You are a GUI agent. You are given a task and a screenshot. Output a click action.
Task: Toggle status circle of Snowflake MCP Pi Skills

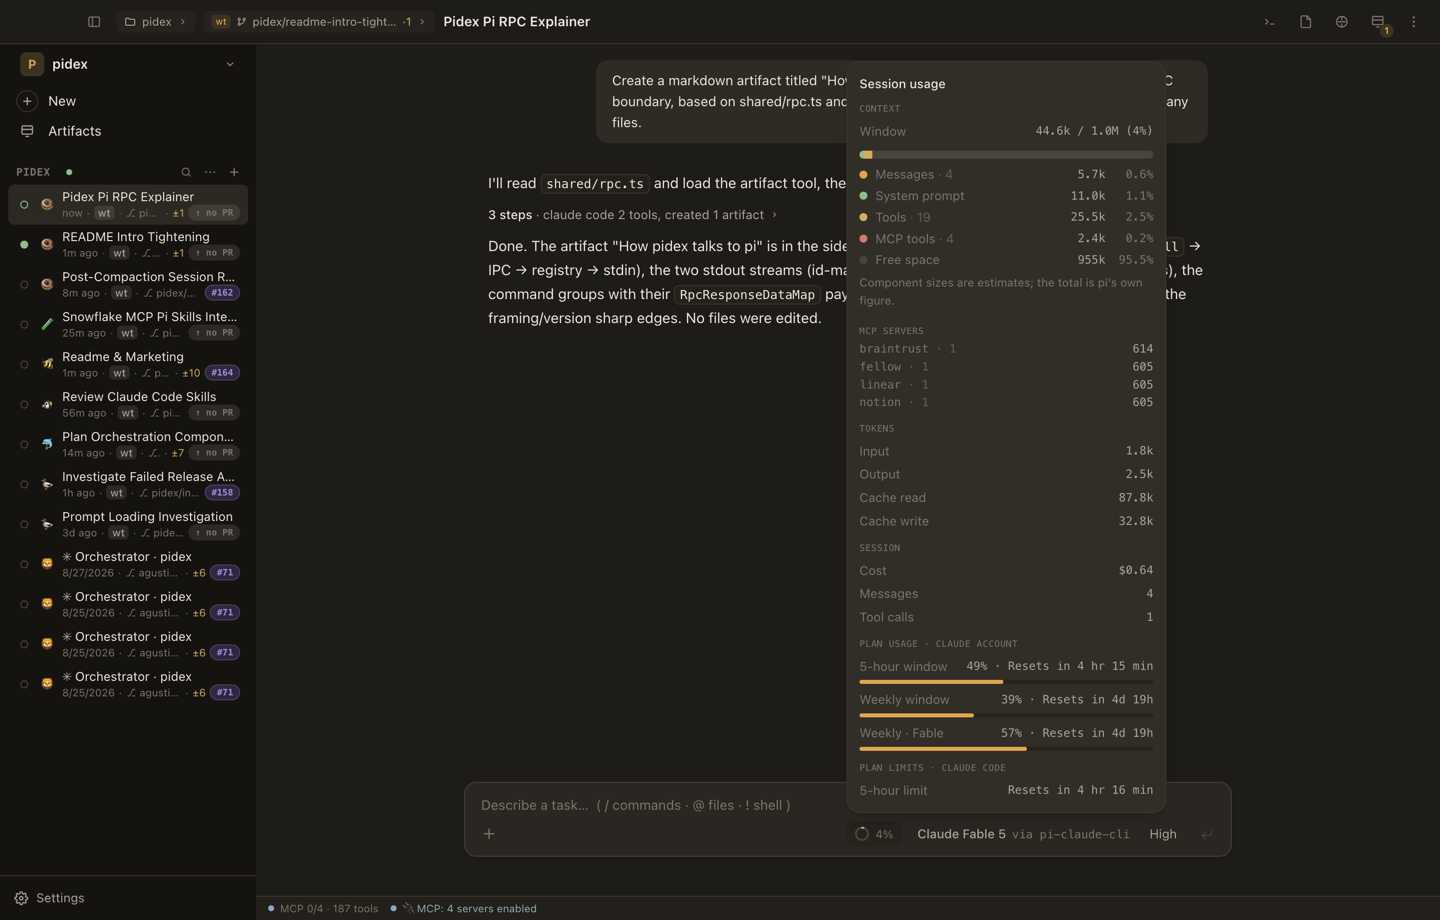[x=24, y=324]
